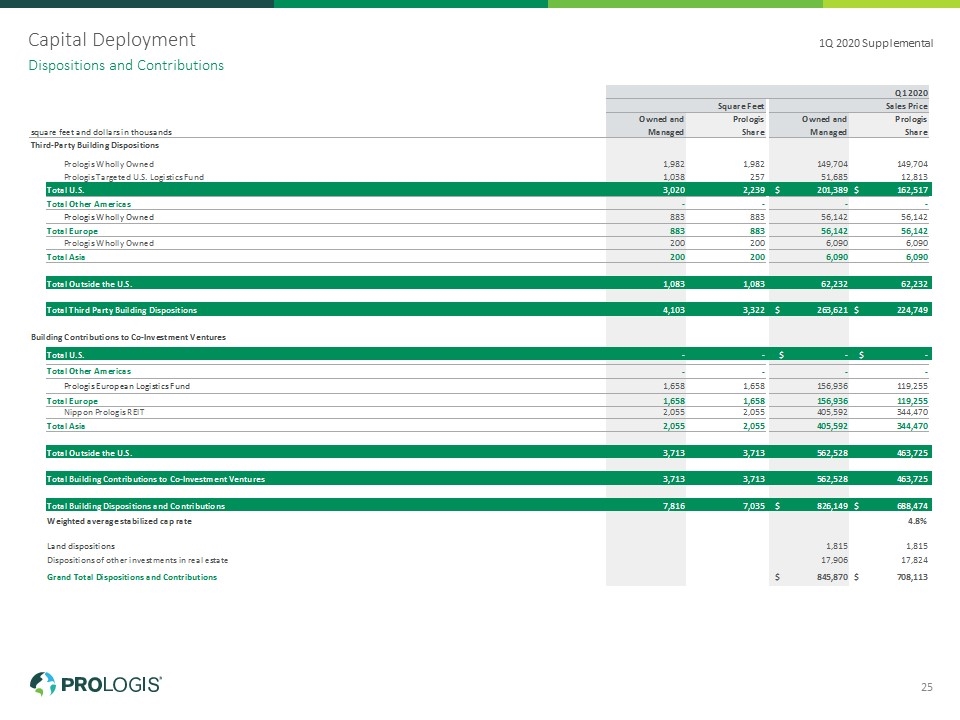Select the 'Prologis Targeted U.S. Logistics Fund' row label
960x720 pixels.
(x=134, y=177)
